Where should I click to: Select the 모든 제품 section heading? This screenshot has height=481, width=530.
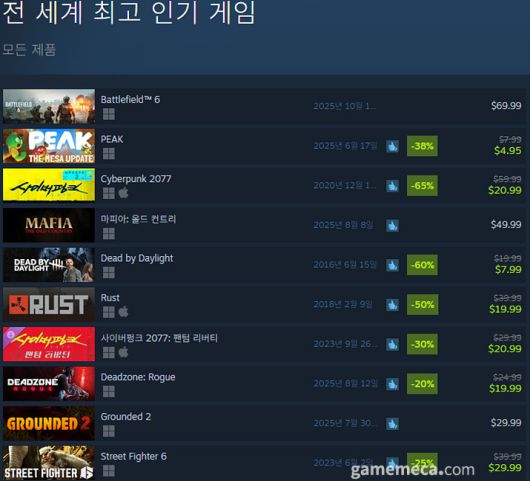point(29,50)
